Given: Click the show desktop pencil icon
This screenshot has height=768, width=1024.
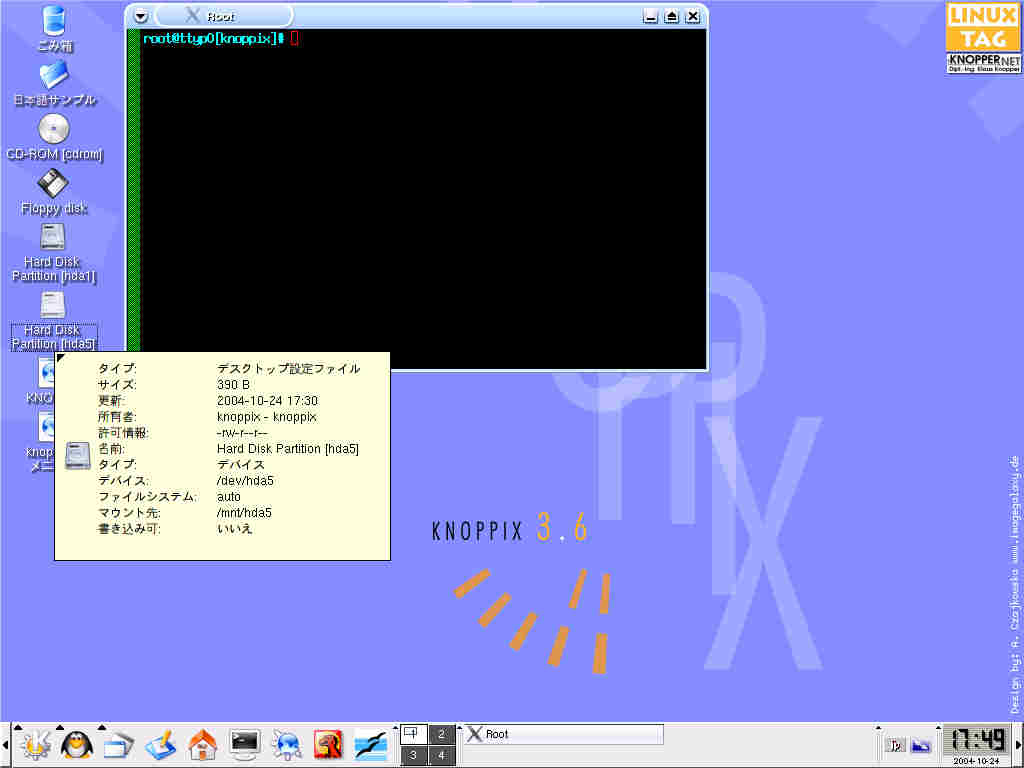Looking at the screenshot, I should [x=160, y=746].
